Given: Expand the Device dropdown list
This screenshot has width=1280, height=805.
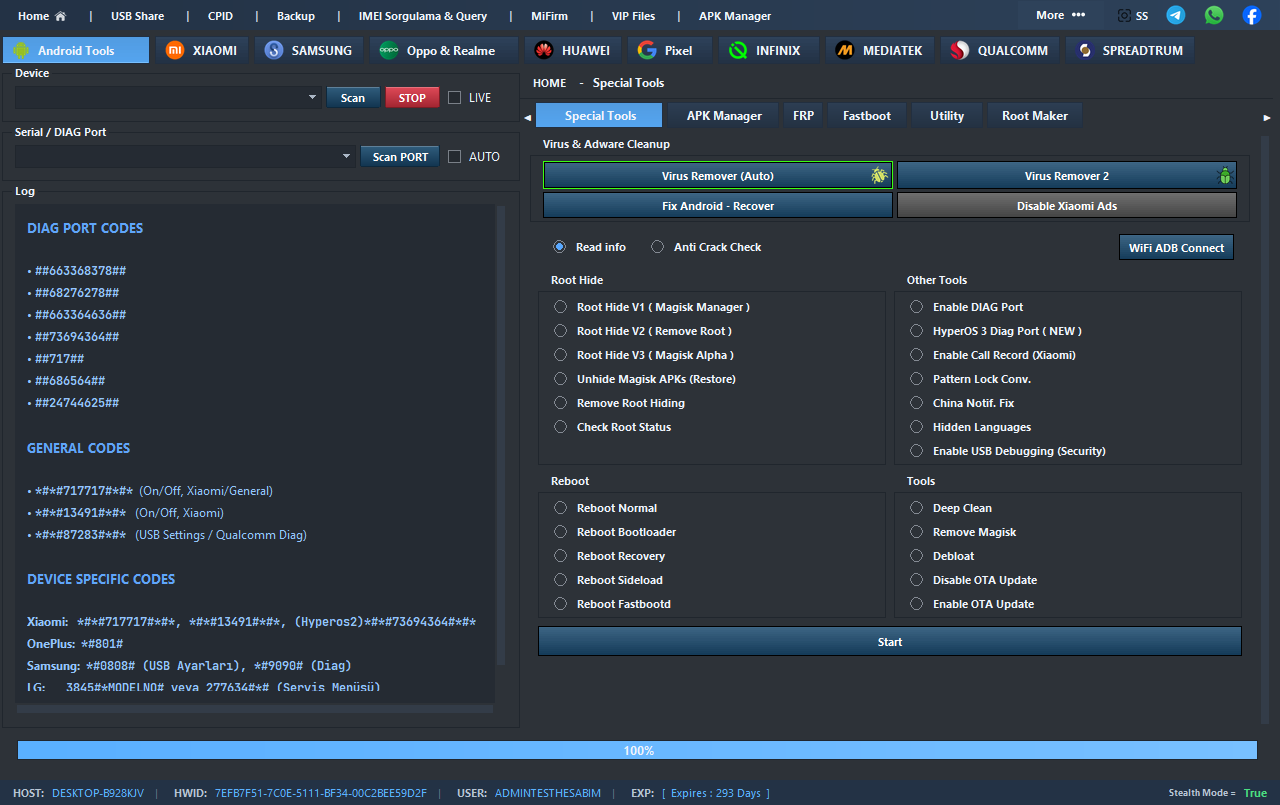Looking at the screenshot, I should [313, 98].
